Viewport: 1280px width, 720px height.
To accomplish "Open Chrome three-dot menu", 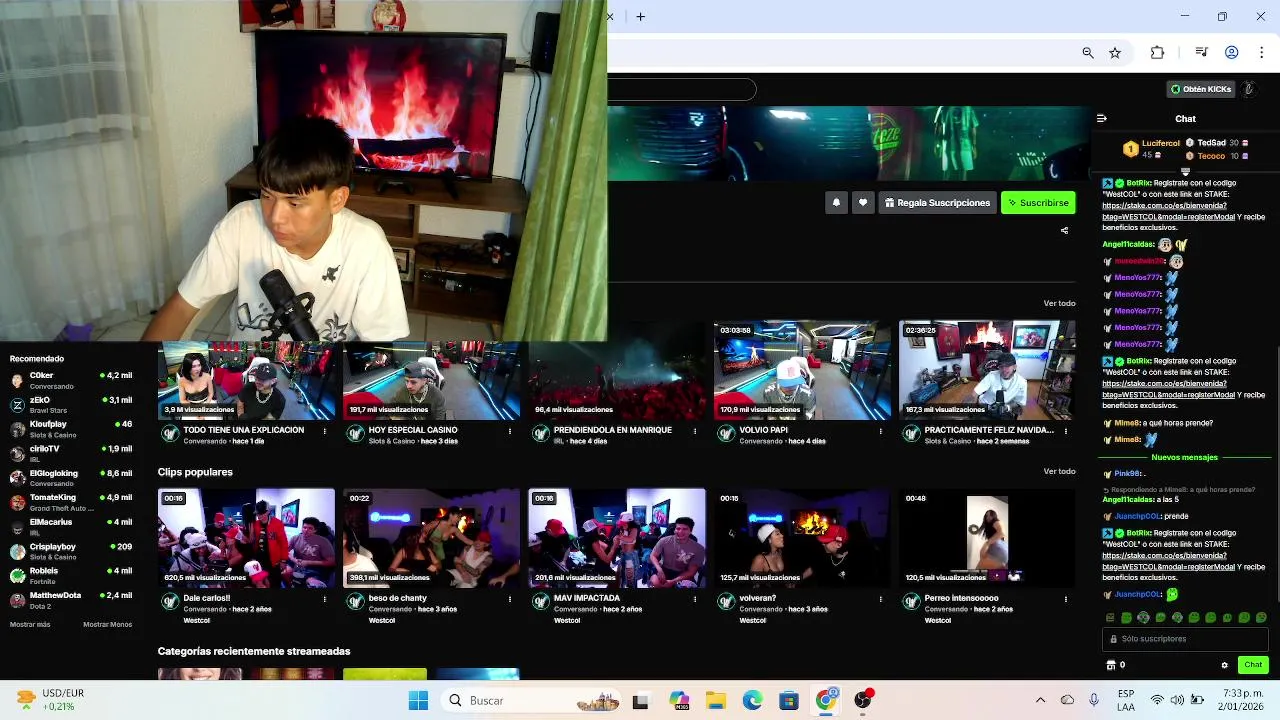I will coord(1262,53).
